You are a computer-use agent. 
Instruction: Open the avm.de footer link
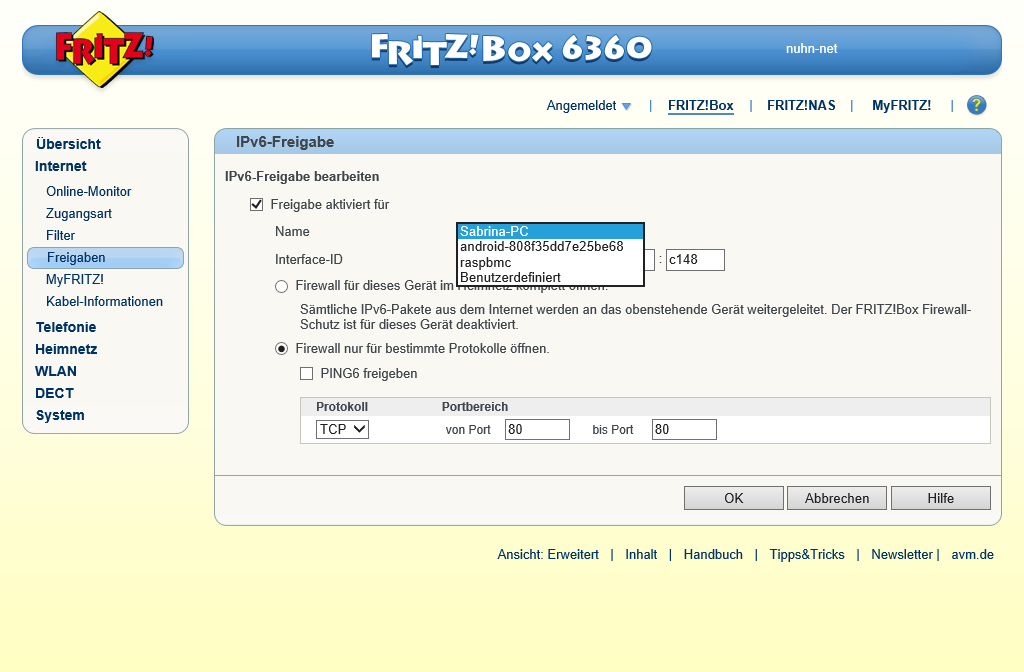(972, 554)
